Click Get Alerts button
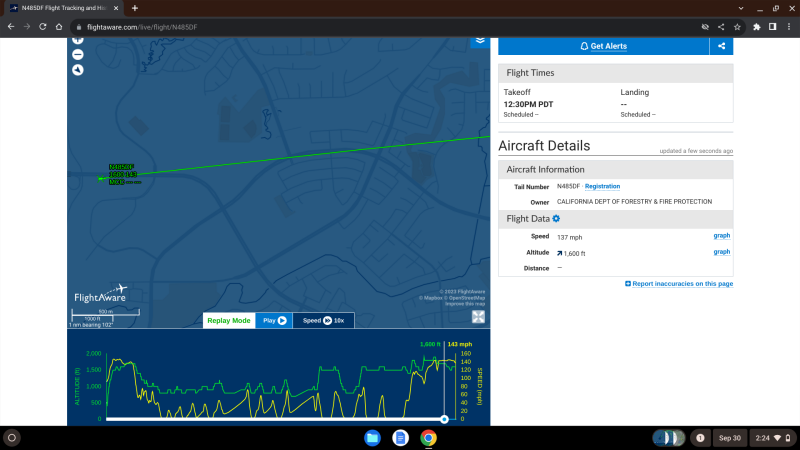Viewport: 800px width, 450px height. coord(604,46)
